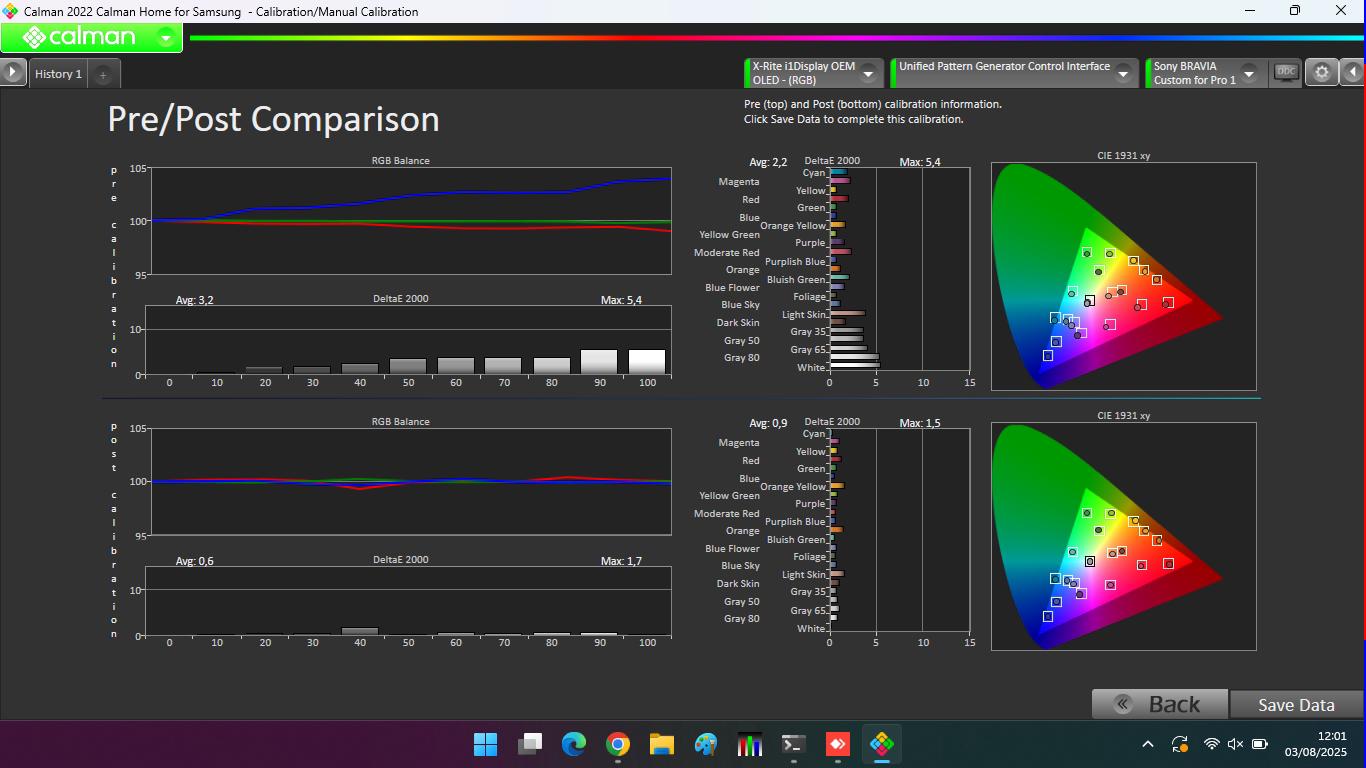Click the X-Rite i1Display OEM meter label
Image resolution: width=1366 pixels, height=768 pixels.
tap(803, 73)
